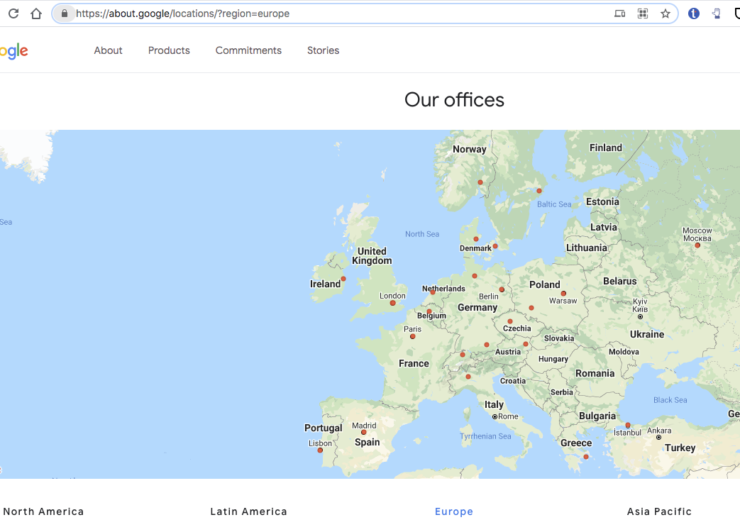This screenshot has height=532, width=740.
Task: Select the office marker in Ireland
Action: (344, 279)
